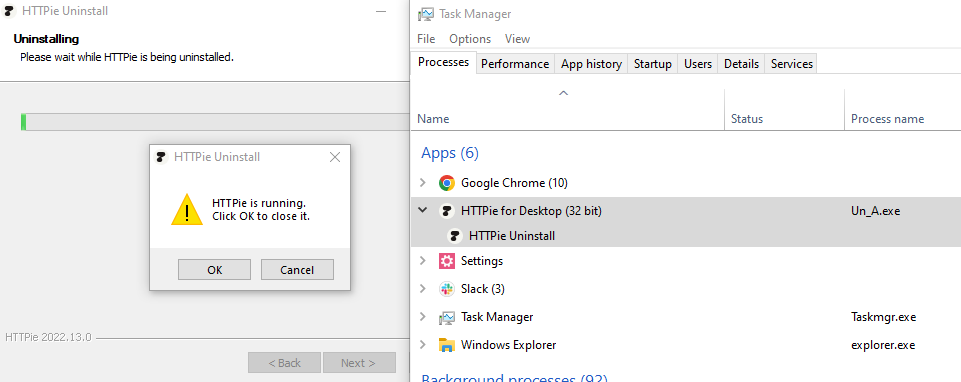
Task: Select the Google Chrome (10) row
Action: 686,183
